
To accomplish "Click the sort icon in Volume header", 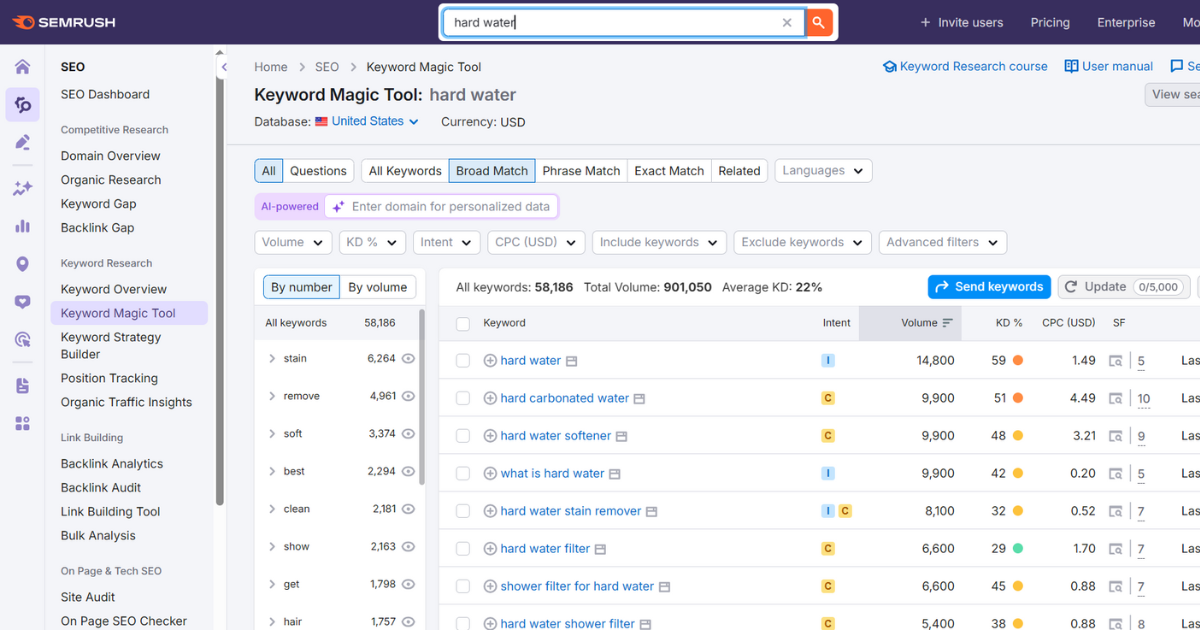I will [x=948, y=323].
